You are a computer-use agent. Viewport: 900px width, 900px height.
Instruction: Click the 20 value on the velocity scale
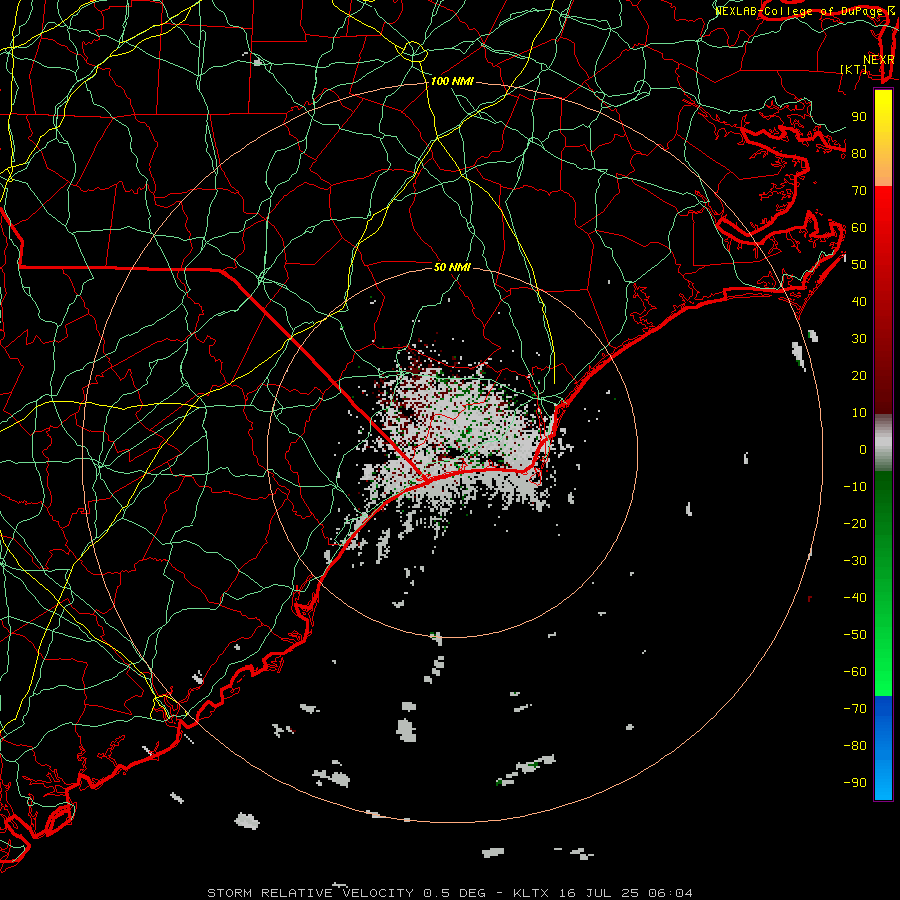click(859, 376)
